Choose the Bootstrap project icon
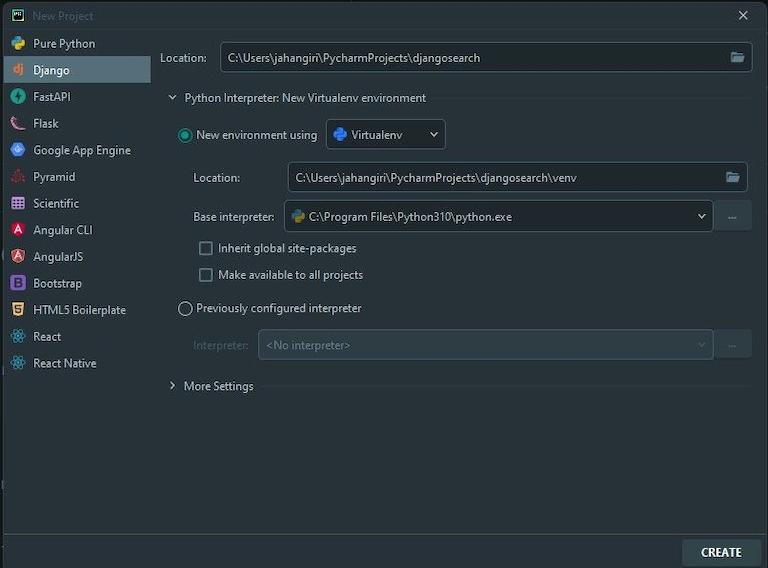 18,283
